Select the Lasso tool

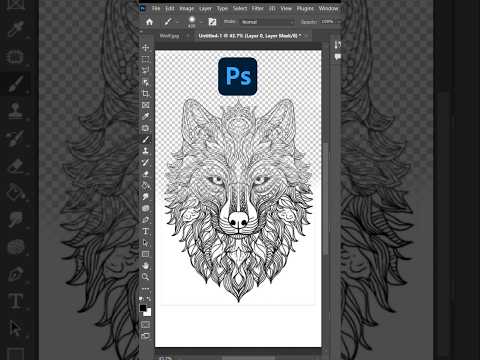pyautogui.click(x=145, y=70)
